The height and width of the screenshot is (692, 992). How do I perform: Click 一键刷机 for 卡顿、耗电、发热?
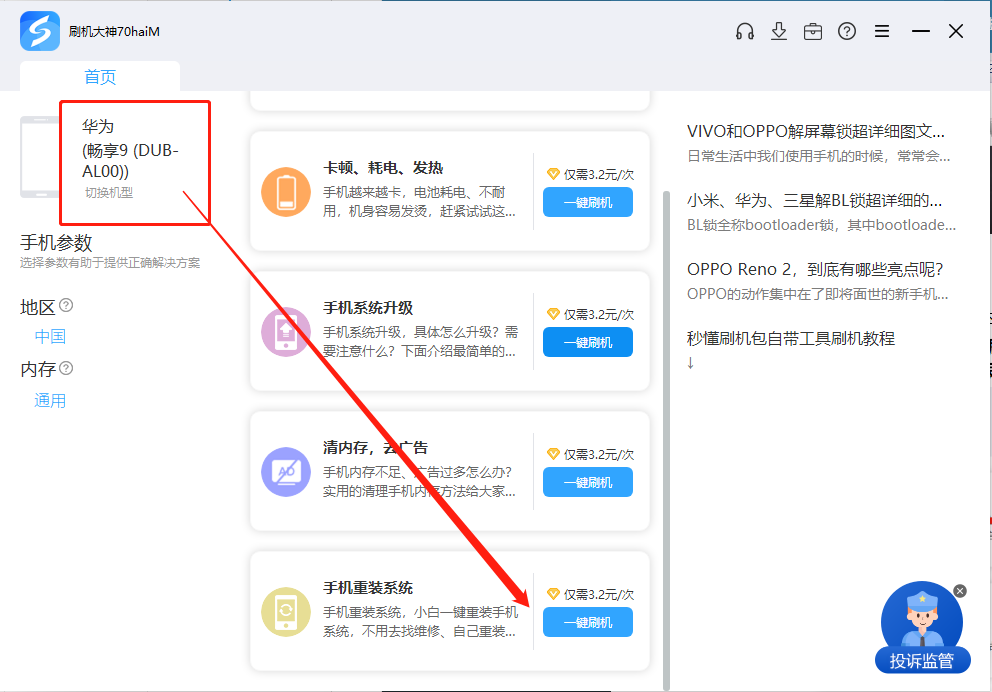click(588, 203)
